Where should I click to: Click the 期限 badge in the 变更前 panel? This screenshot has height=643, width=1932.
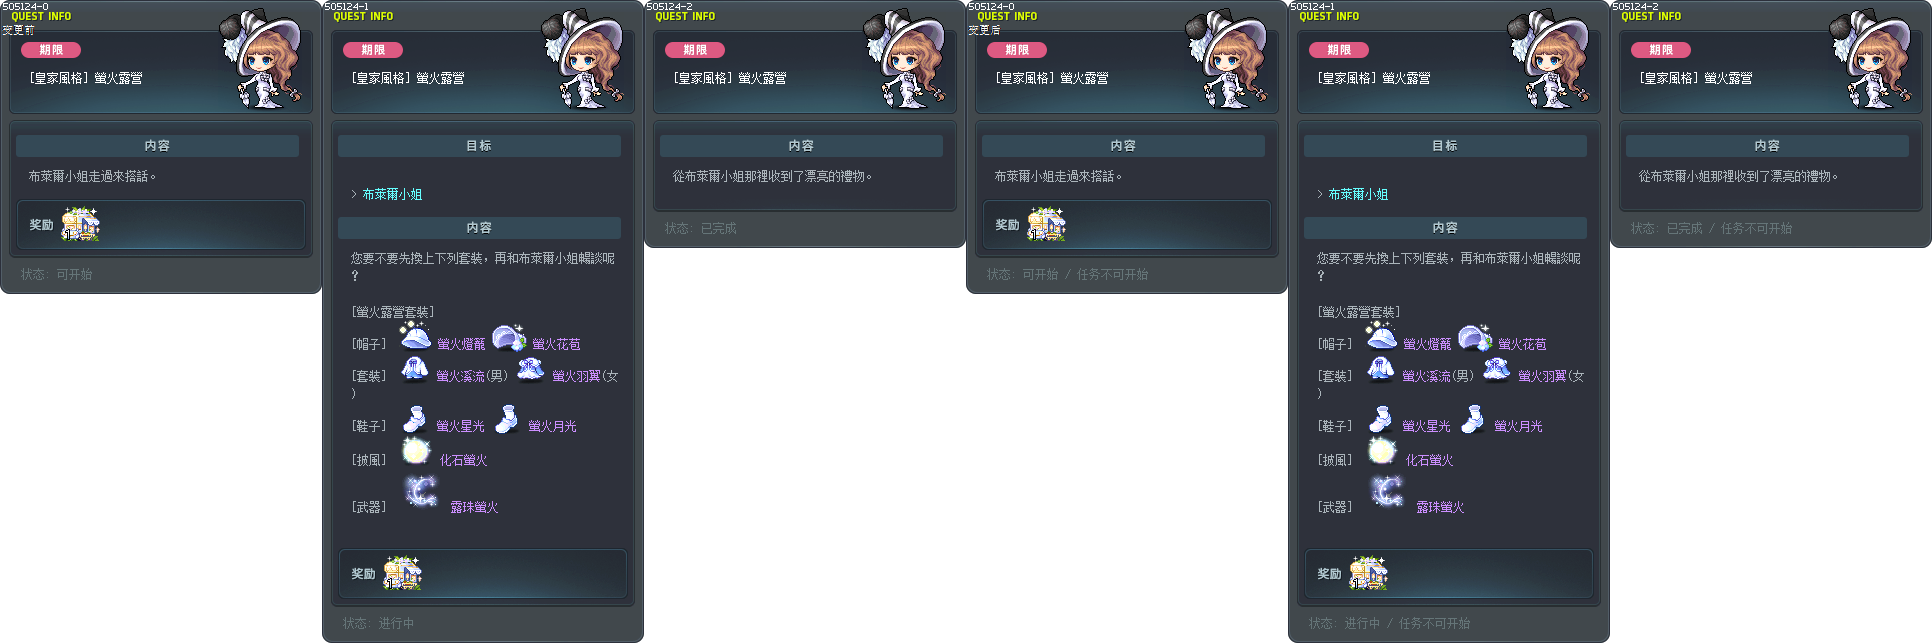pos(51,50)
